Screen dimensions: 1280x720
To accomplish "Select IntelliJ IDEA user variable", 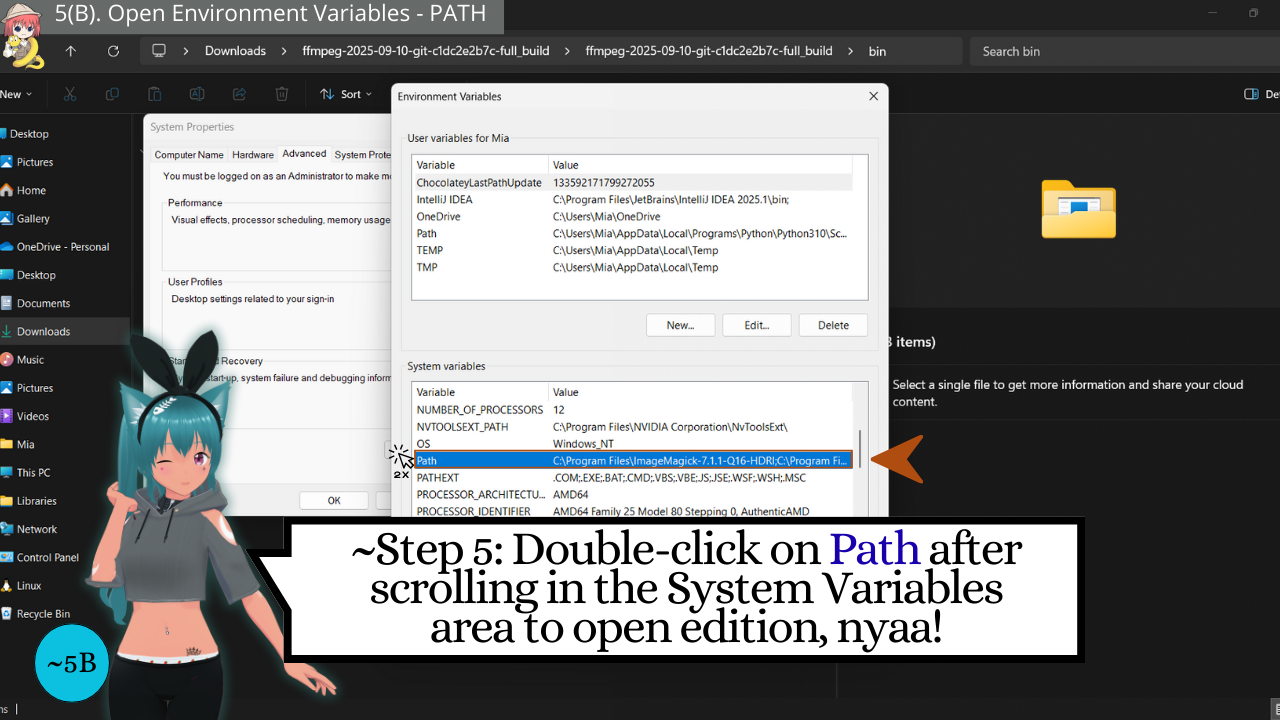I will pos(632,199).
